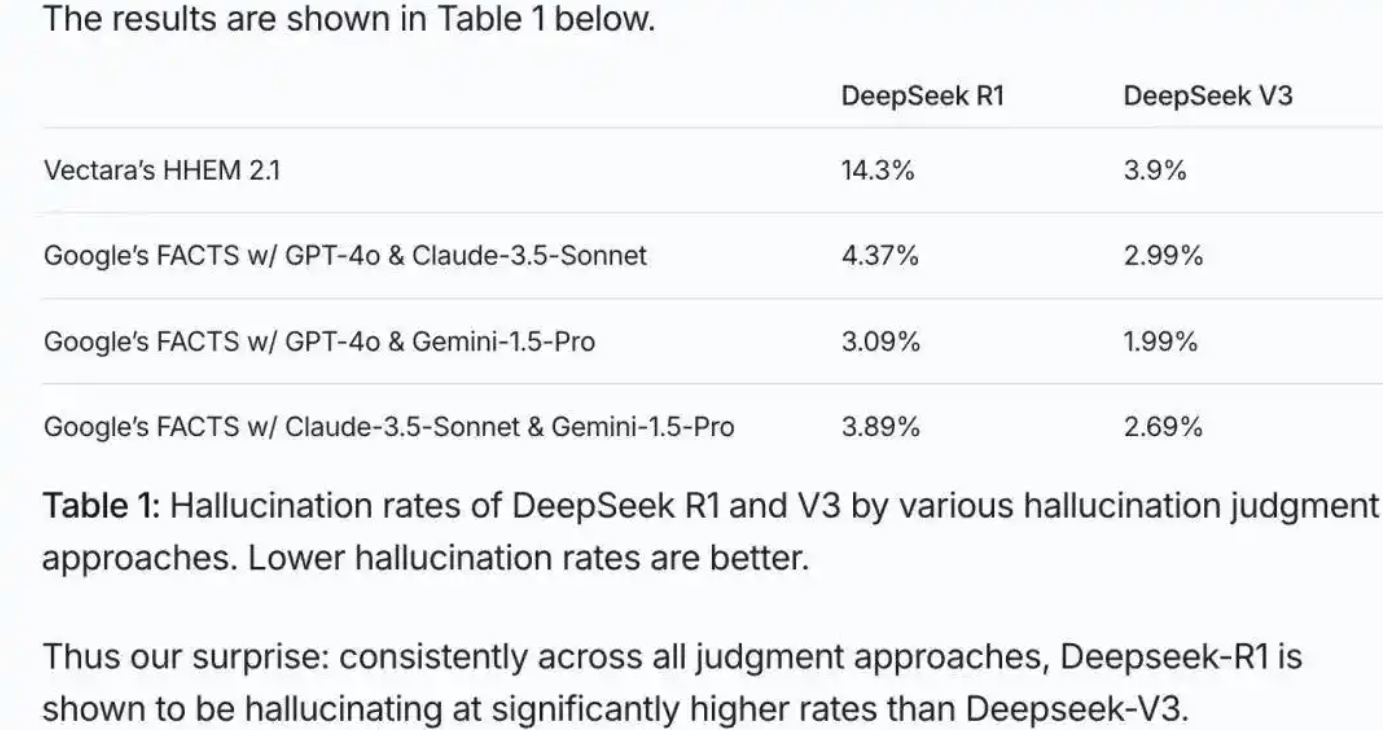Click the 3.9% cell for DeepSeek V3

pos(1155,170)
